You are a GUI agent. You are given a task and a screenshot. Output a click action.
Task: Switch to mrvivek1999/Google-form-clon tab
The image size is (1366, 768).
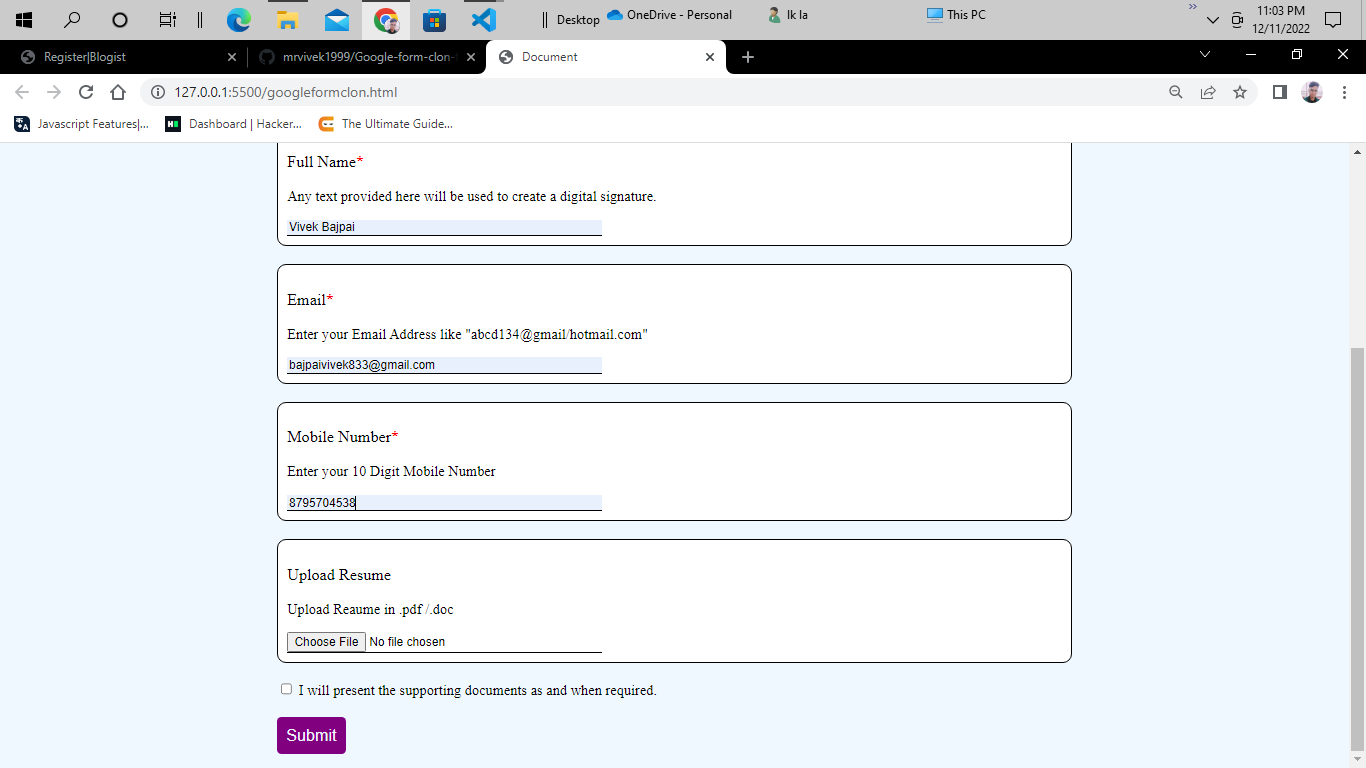366,57
